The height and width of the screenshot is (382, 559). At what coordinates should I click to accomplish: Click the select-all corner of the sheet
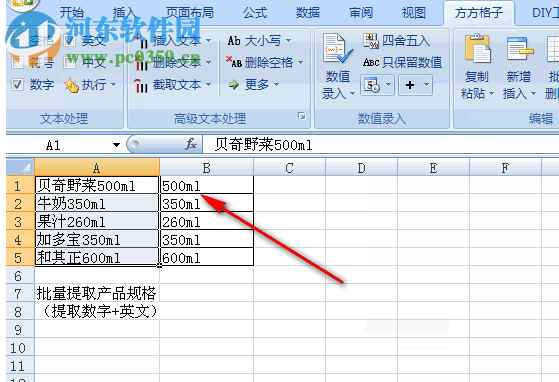click(20, 167)
